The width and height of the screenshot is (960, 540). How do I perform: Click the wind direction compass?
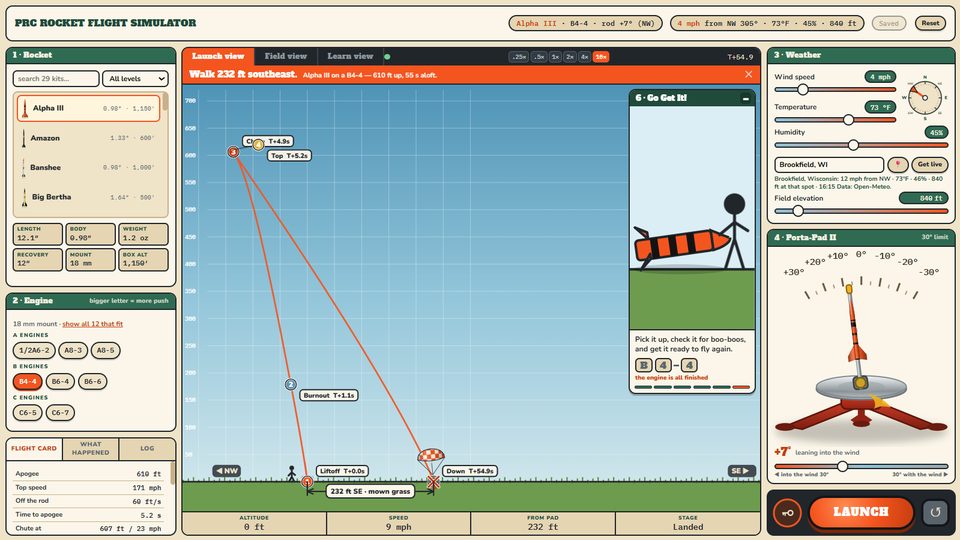coord(924,97)
